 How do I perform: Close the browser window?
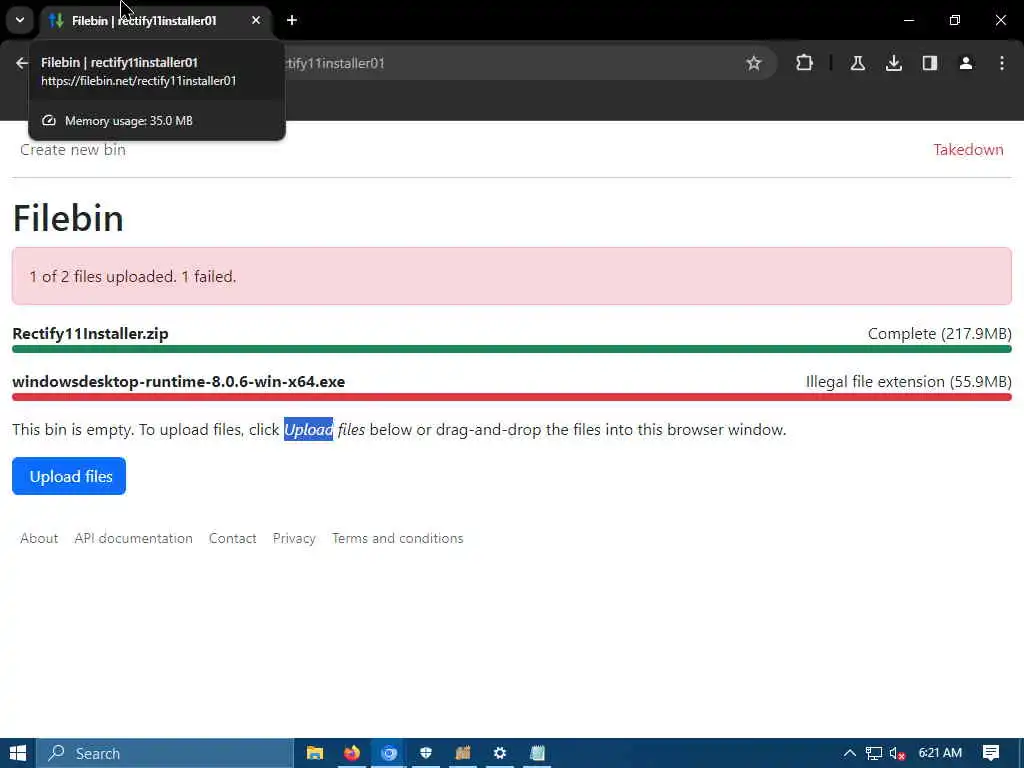(x=1000, y=20)
